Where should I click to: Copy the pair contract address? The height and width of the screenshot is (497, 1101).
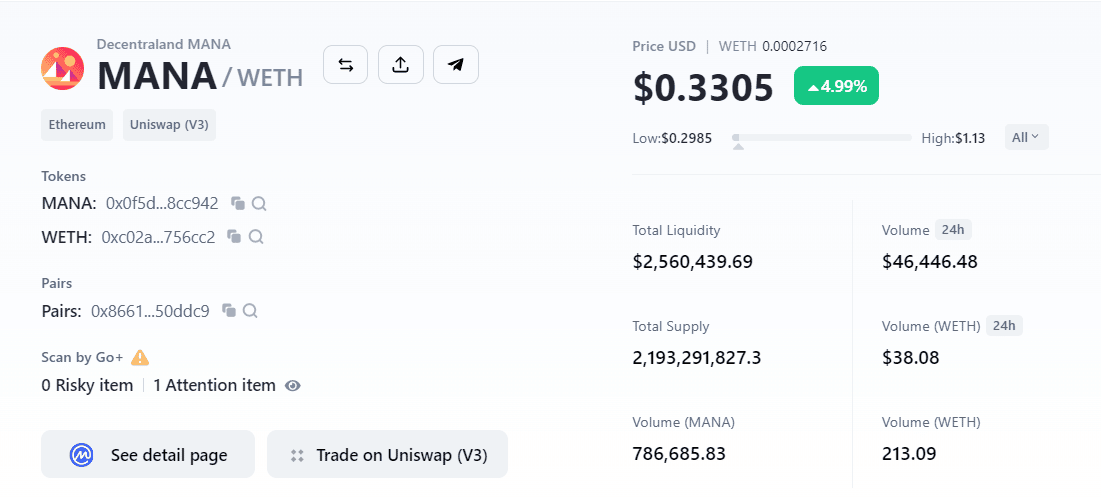229,310
